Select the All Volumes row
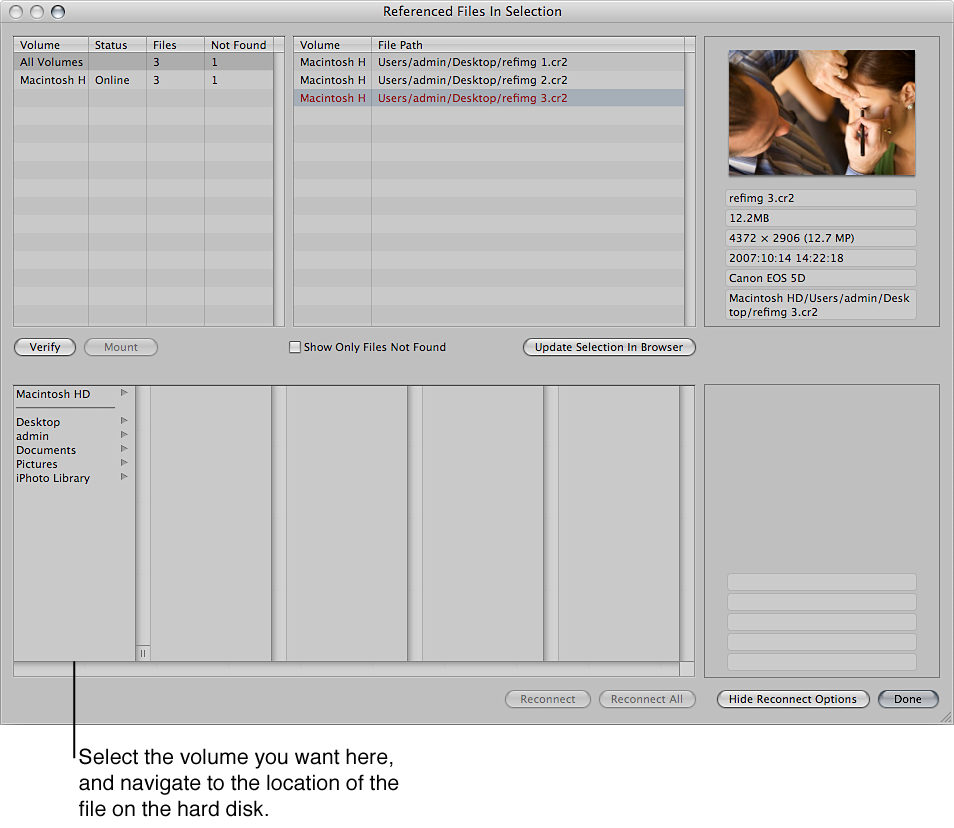The width and height of the screenshot is (954, 828). click(x=52, y=62)
